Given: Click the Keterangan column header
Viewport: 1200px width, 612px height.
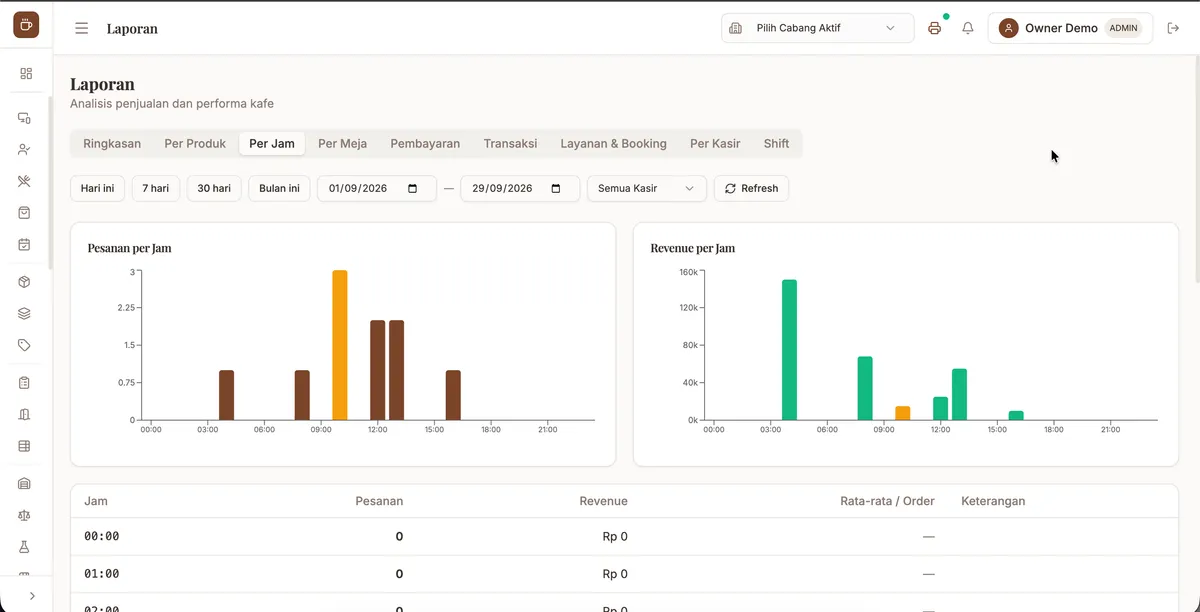Looking at the screenshot, I should [x=993, y=501].
